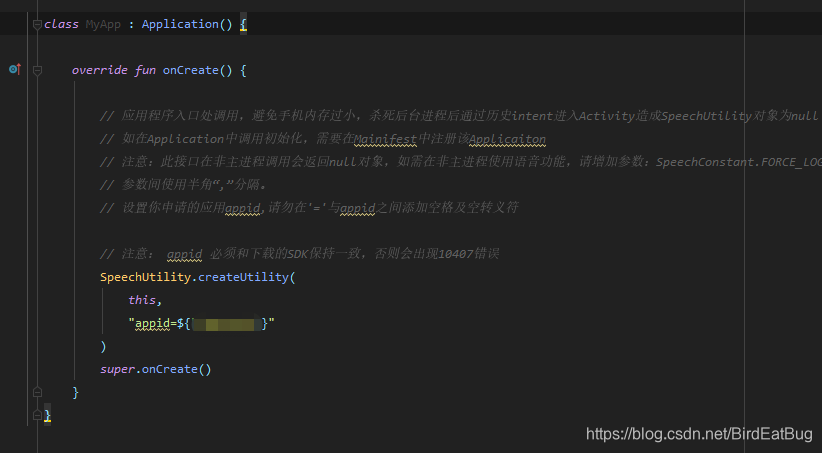Viewport: 822px width, 453px height.
Task: Collapse the MyApp class fold marker
Action: click(x=37, y=25)
